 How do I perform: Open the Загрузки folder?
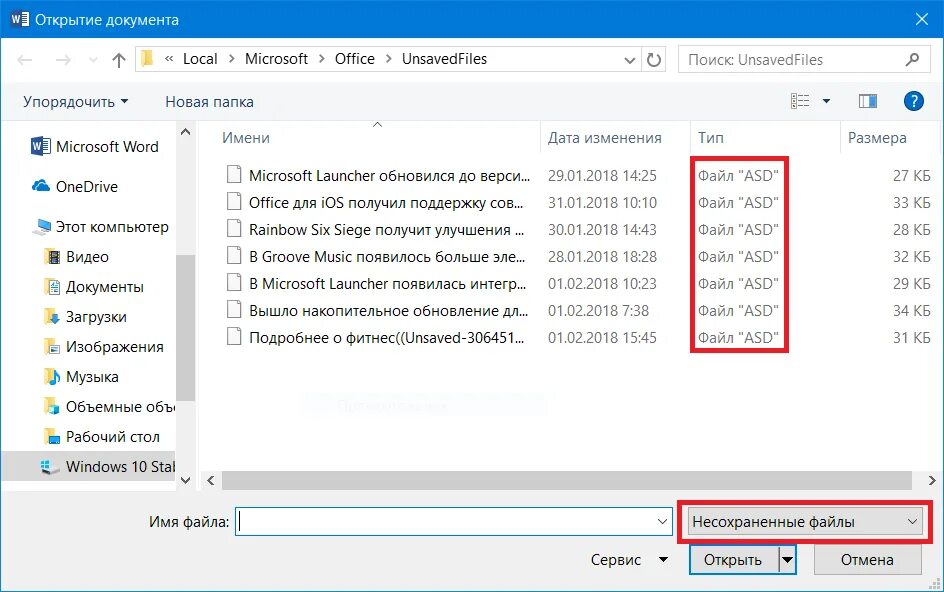coord(86,317)
